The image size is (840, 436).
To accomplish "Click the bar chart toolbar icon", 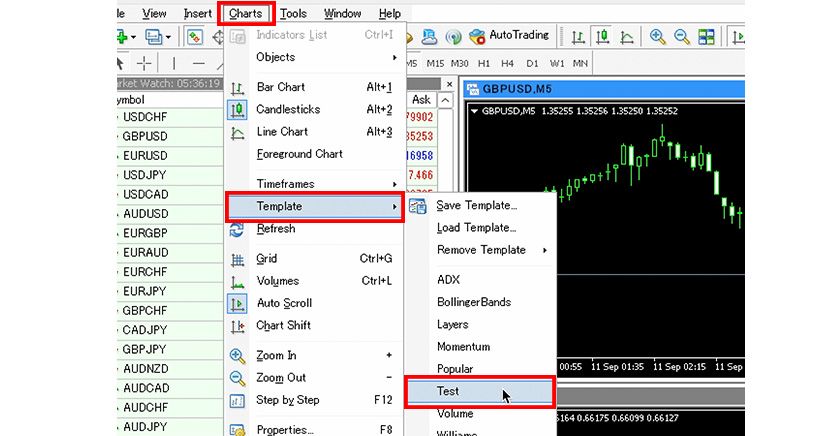I will [578, 36].
